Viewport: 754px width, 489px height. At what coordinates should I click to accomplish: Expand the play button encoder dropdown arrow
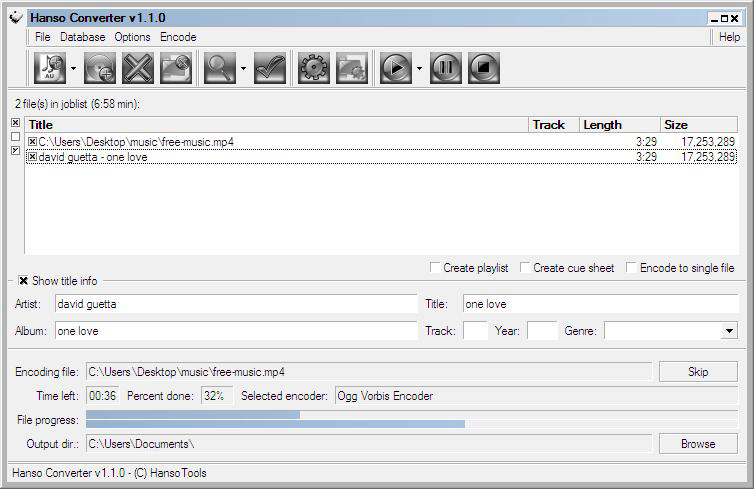point(419,68)
